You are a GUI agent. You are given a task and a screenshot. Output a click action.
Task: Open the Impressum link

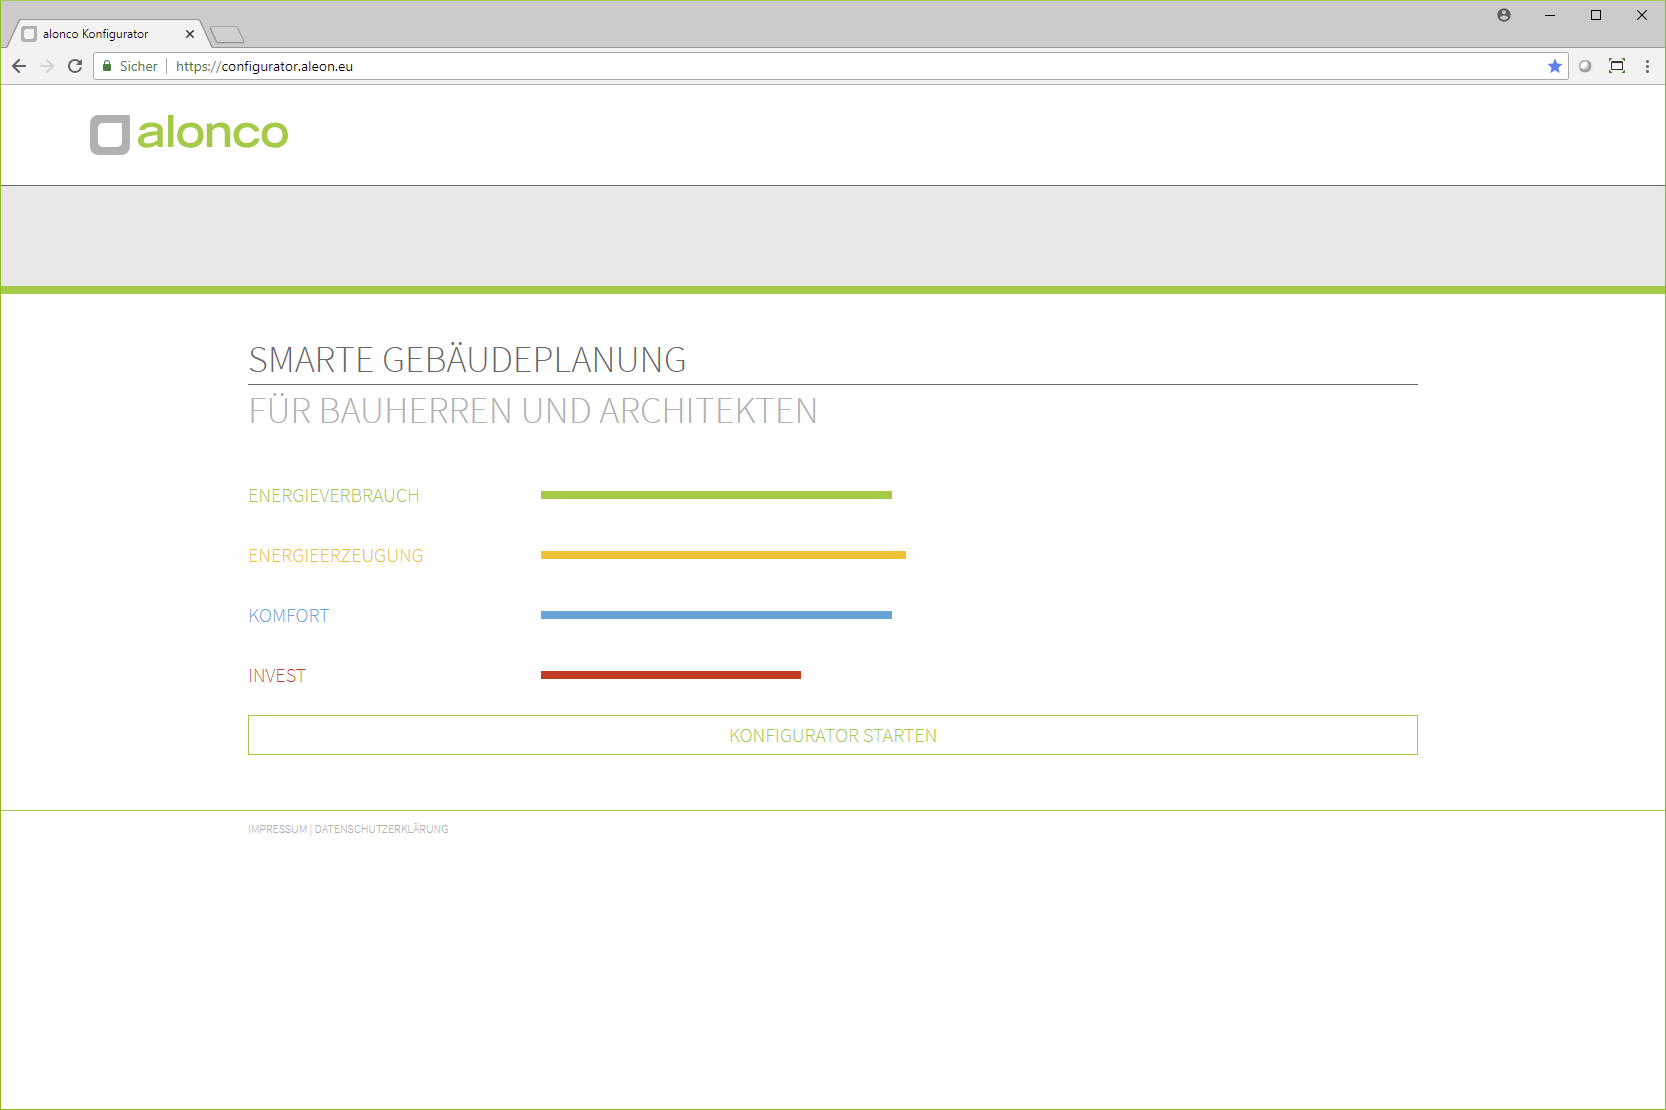click(x=277, y=829)
